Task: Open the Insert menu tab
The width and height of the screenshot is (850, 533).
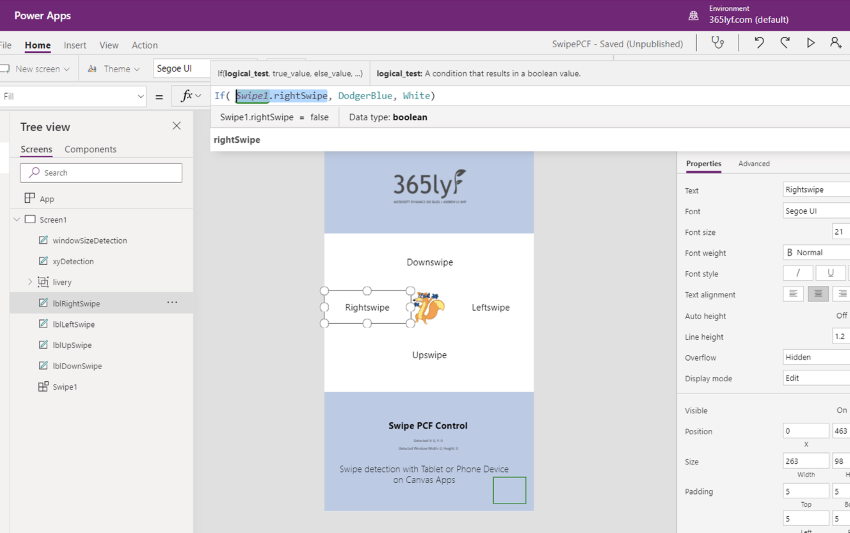Action: tap(75, 45)
